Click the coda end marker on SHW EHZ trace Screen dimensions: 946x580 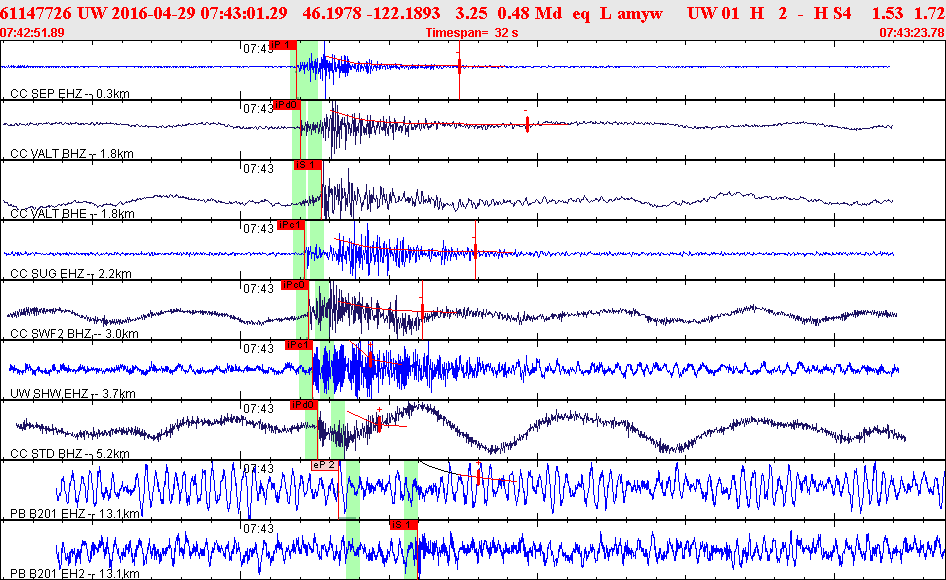370,358
